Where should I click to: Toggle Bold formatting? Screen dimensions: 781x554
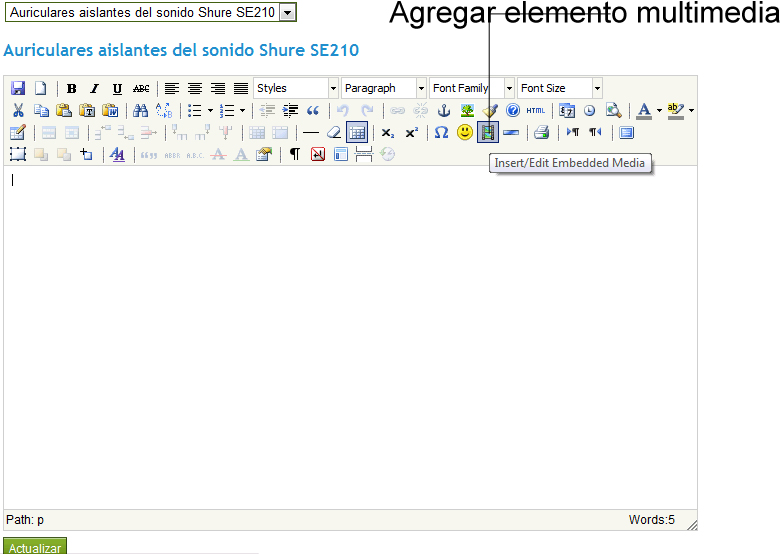[x=72, y=89]
